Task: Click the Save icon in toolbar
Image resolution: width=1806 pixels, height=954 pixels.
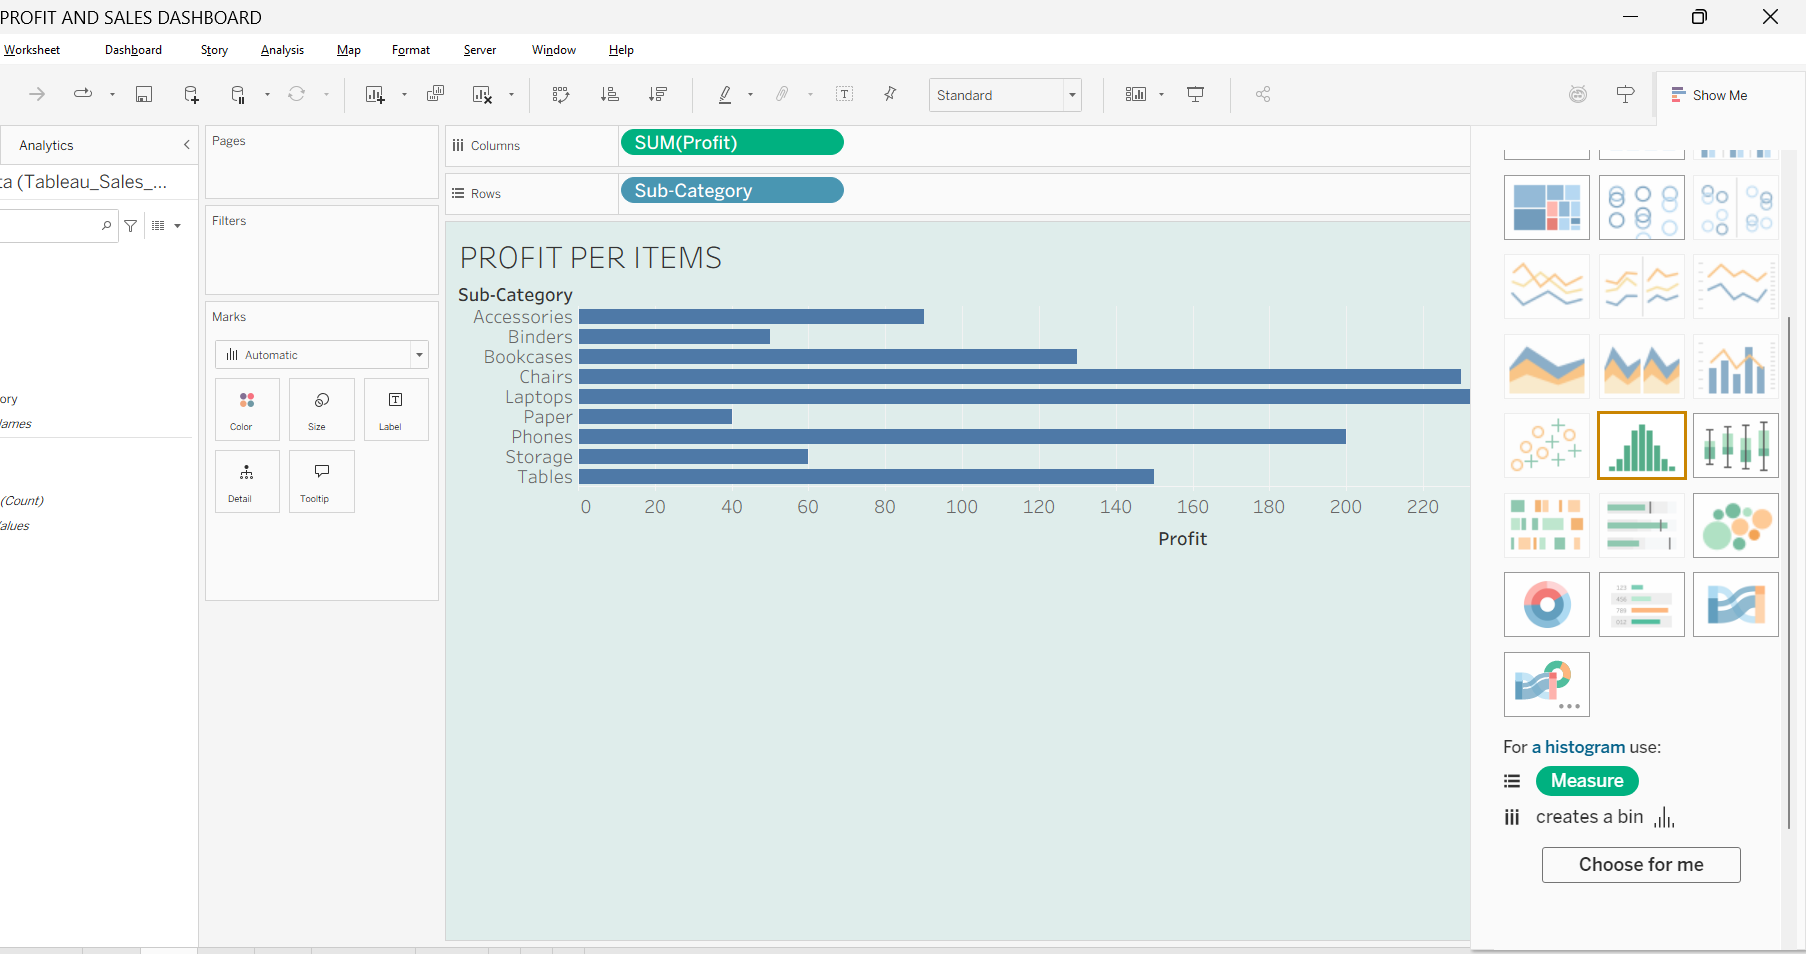Action: pos(144,94)
